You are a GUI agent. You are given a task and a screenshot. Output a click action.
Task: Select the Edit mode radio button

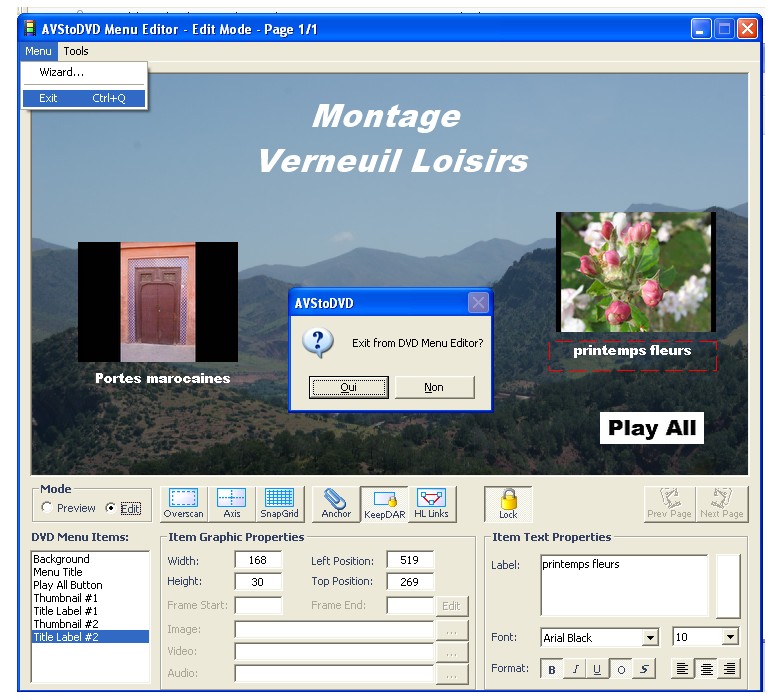(x=110, y=508)
